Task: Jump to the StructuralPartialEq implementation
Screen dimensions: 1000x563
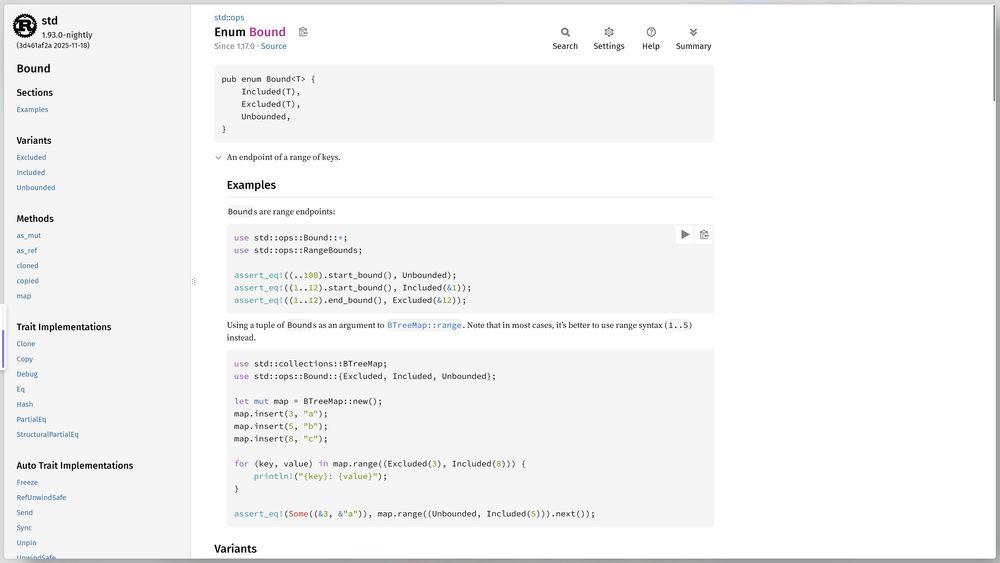Action: tap(47, 435)
